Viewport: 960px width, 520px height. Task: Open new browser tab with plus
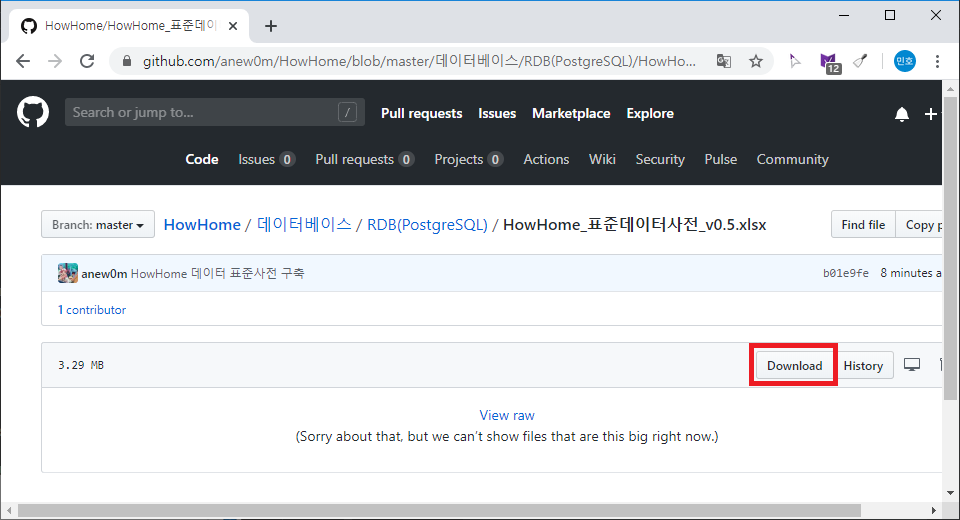271,26
